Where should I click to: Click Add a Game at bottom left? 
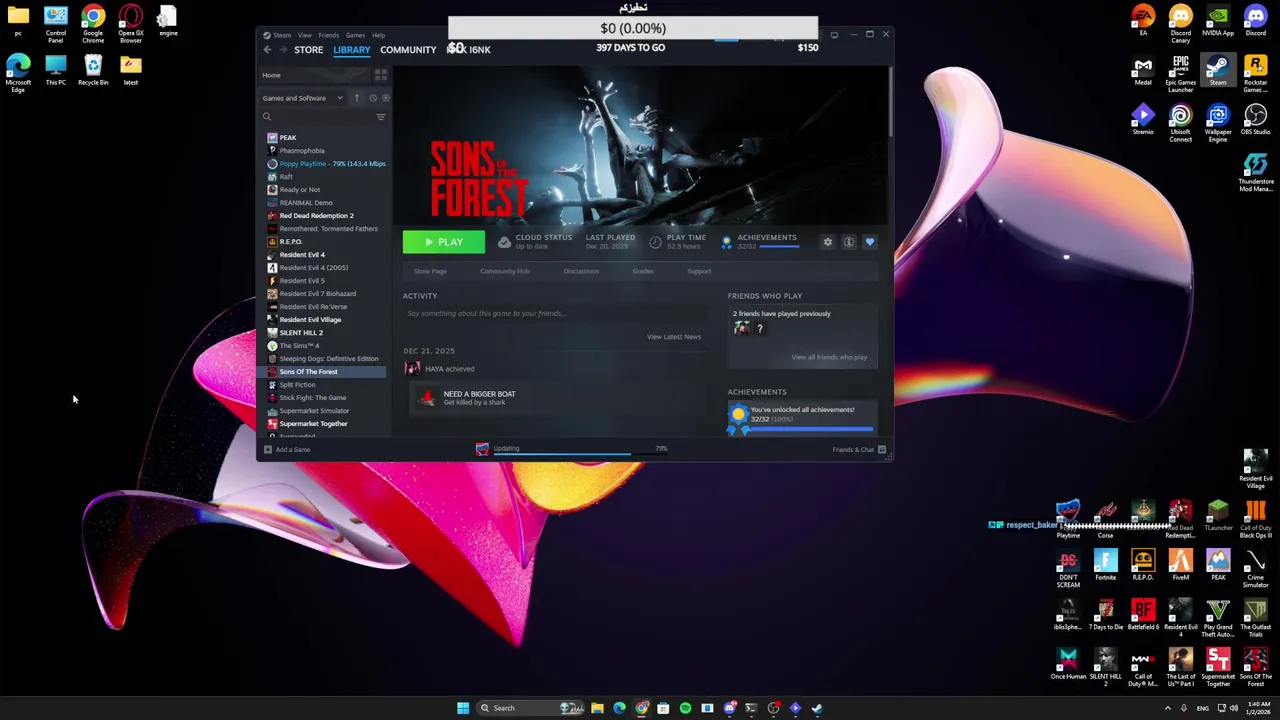(x=287, y=450)
